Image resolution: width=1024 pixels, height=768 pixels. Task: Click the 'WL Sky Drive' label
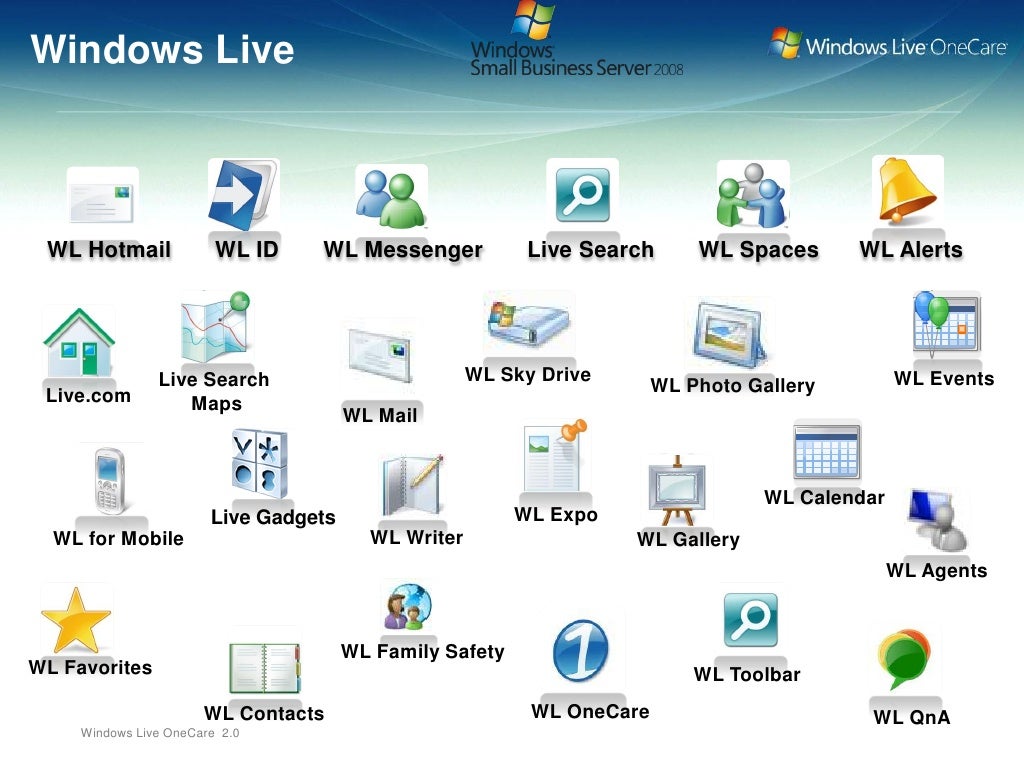pos(528,375)
